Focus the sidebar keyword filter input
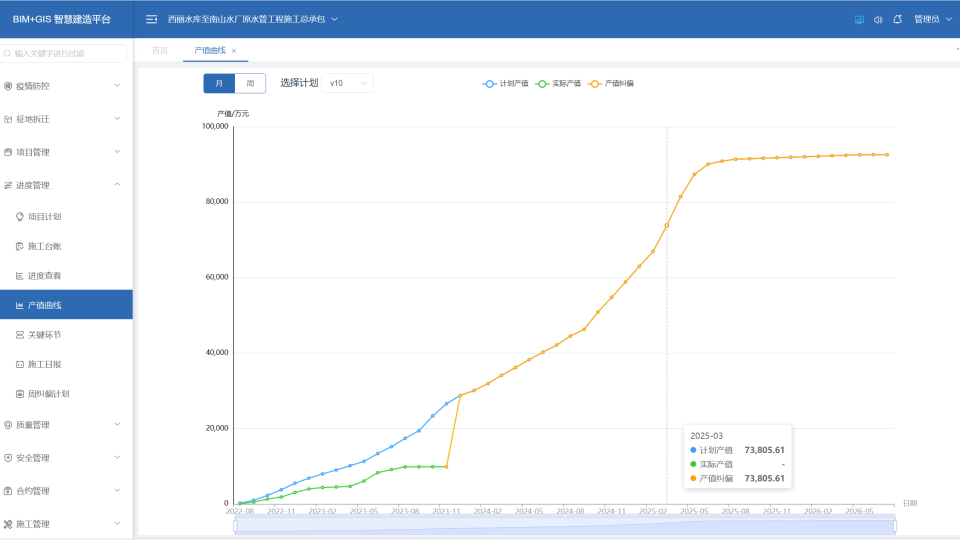 [66, 53]
